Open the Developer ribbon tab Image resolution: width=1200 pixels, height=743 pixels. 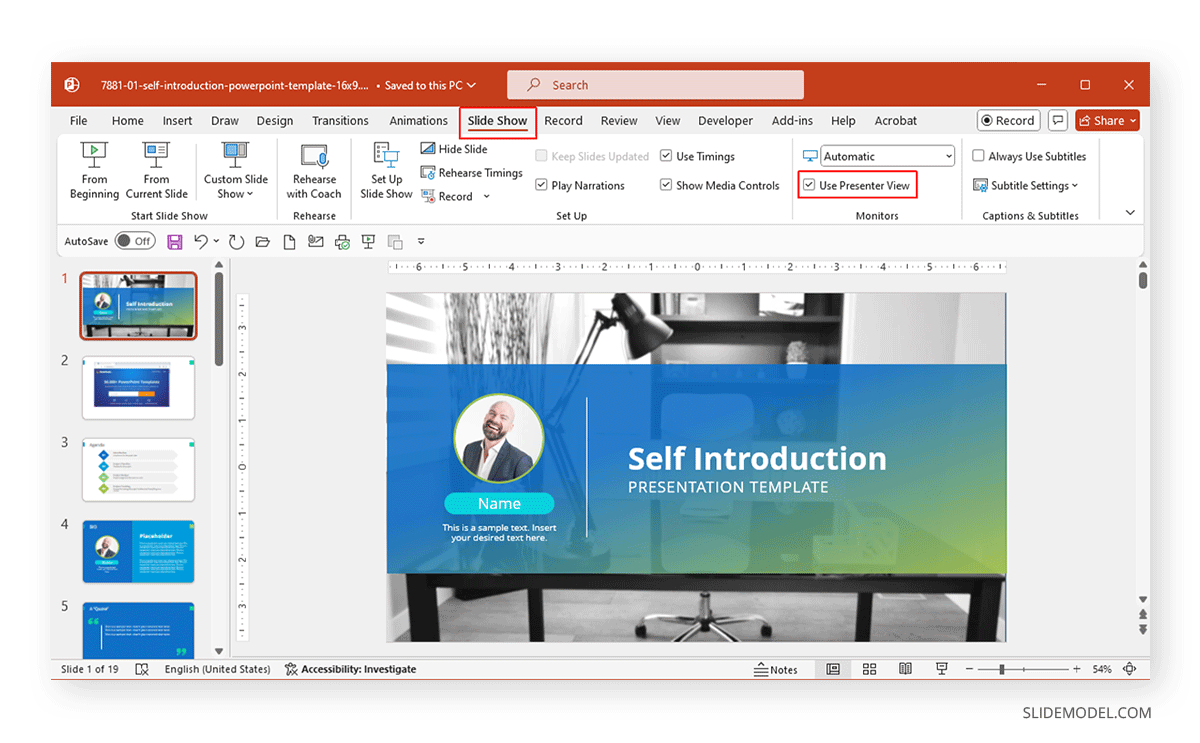(725, 120)
